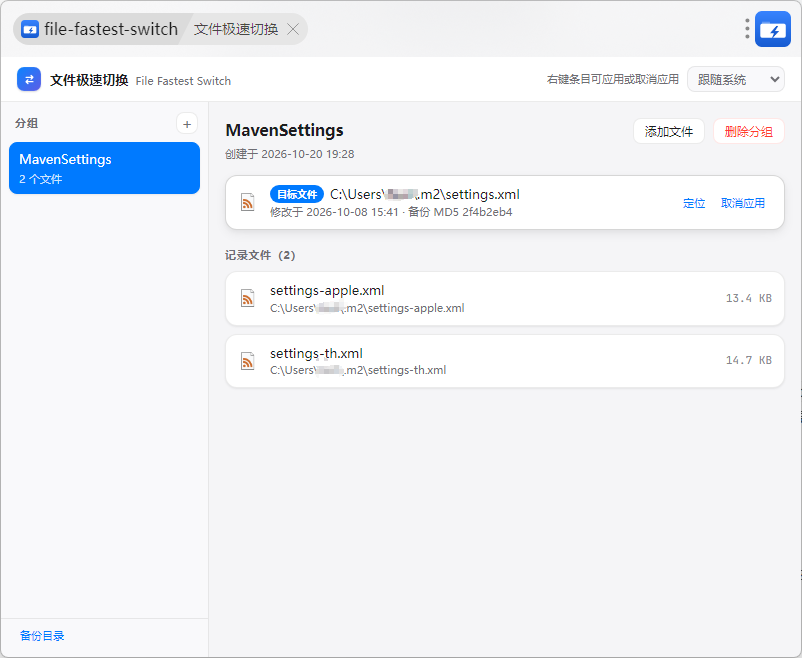Click the 修改于 2026-10-08 15:41 backup MD5 text
This screenshot has height=658, width=802.
point(391,212)
